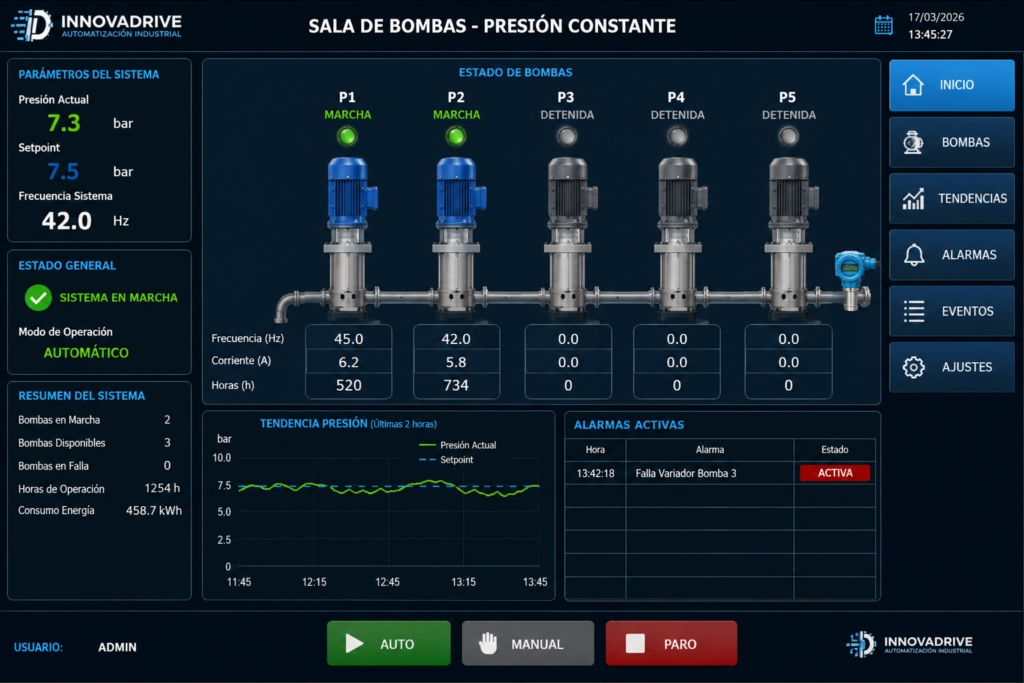Click the P3 gray status indicator light
The height and width of the screenshot is (683, 1024).
click(x=567, y=136)
